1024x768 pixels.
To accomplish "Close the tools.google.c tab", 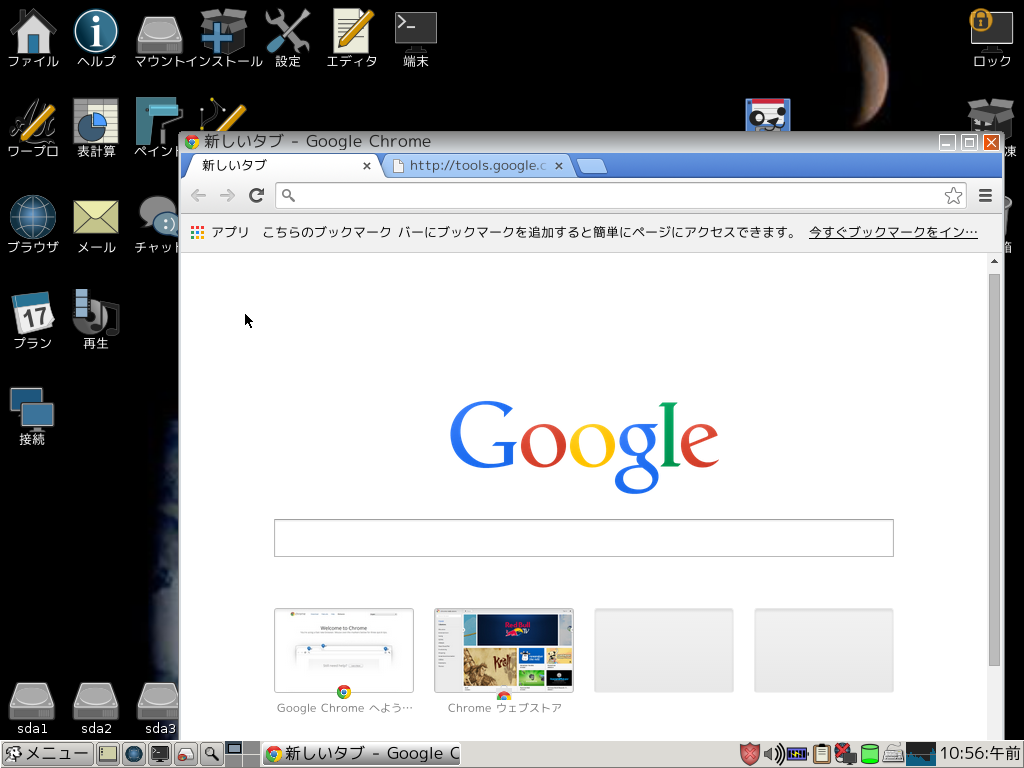I will point(559,166).
